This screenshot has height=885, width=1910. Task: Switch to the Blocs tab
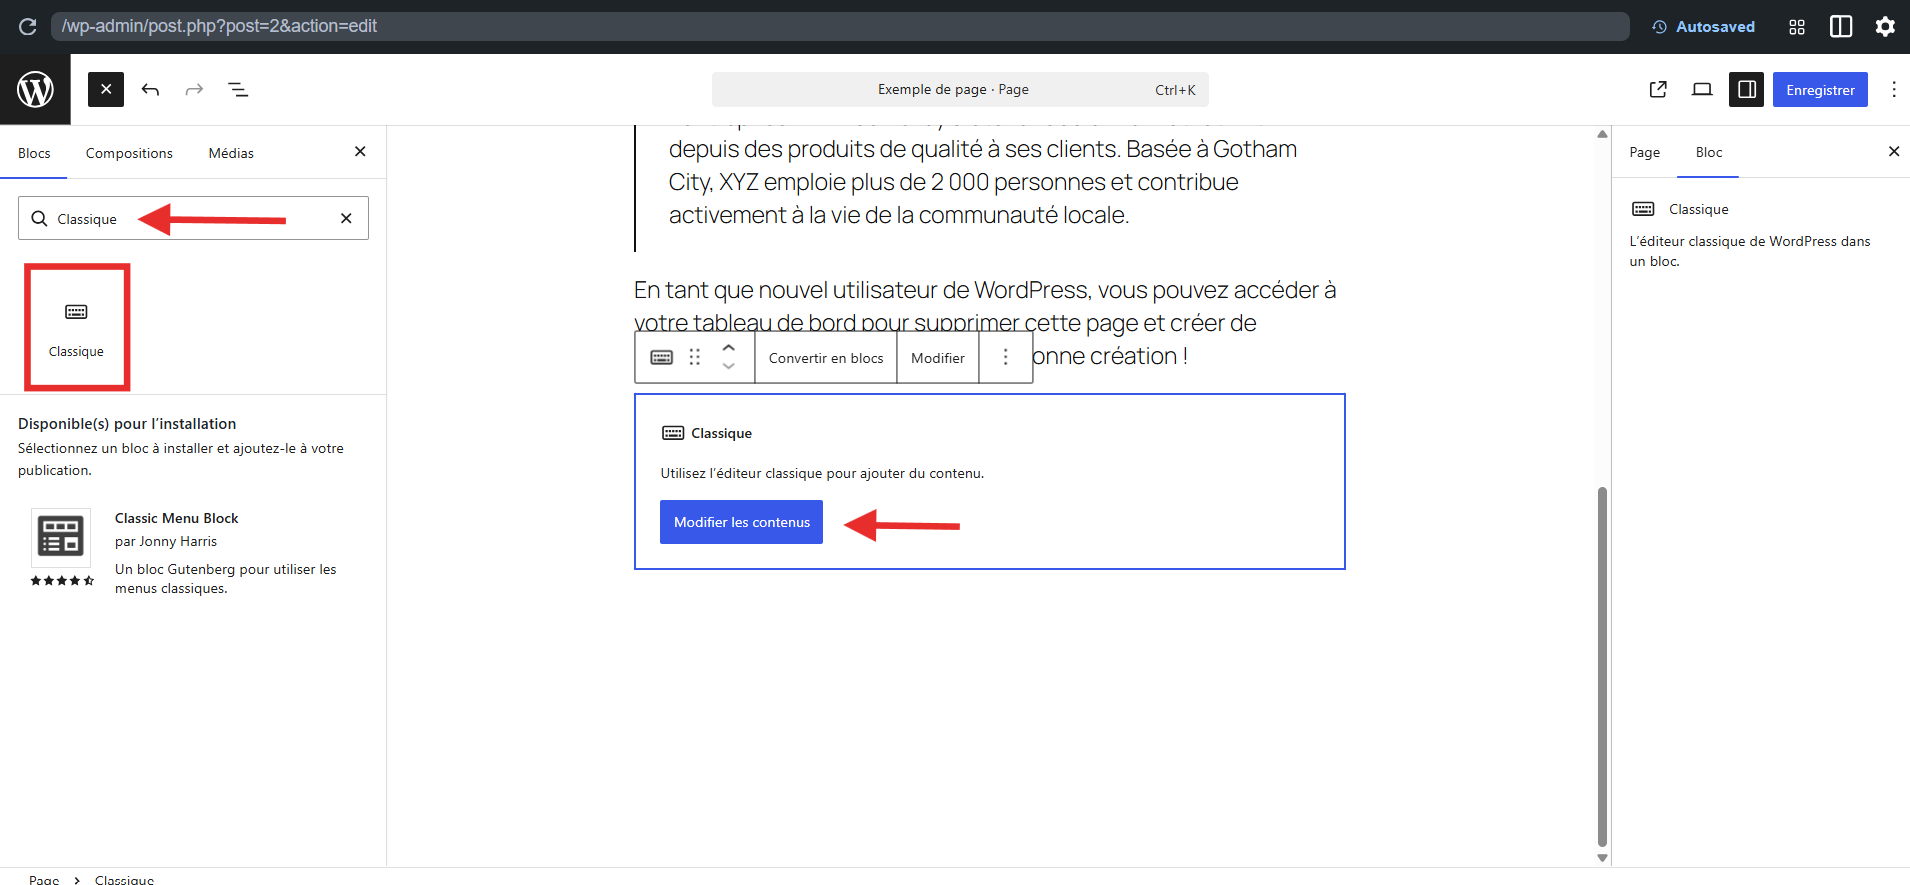[x=34, y=153]
